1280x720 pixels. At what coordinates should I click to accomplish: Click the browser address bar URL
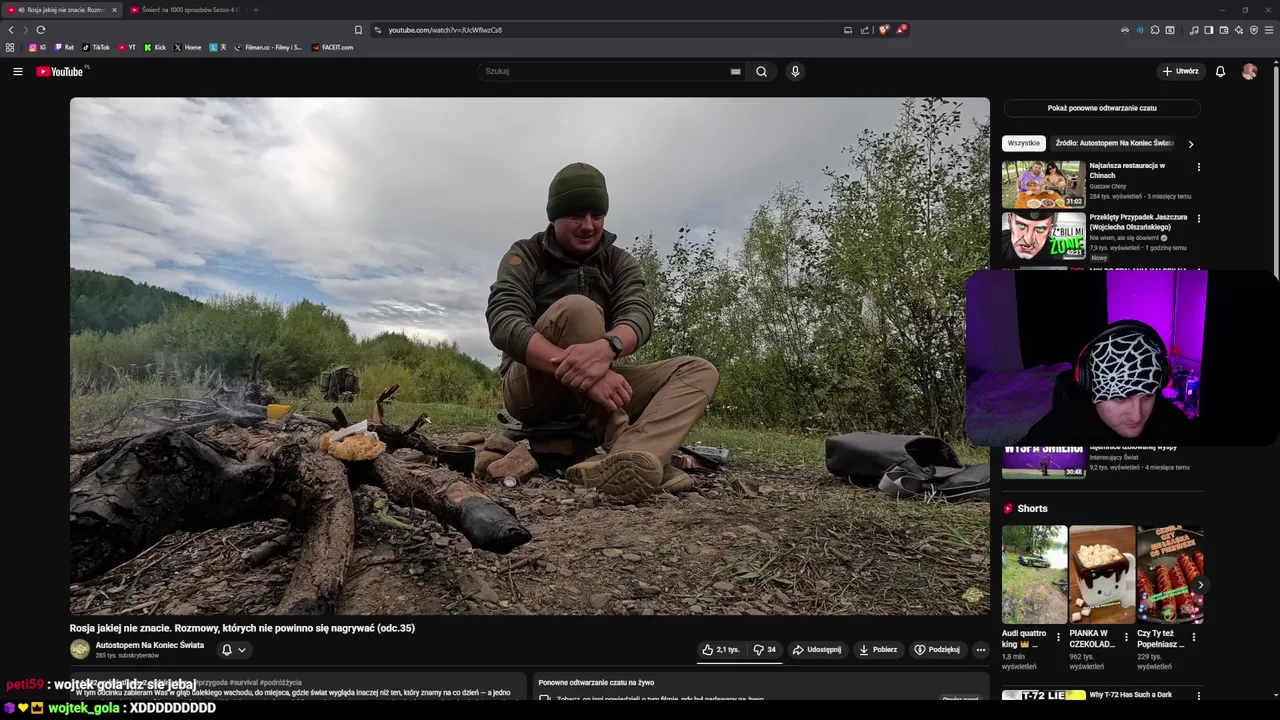click(446, 30)
